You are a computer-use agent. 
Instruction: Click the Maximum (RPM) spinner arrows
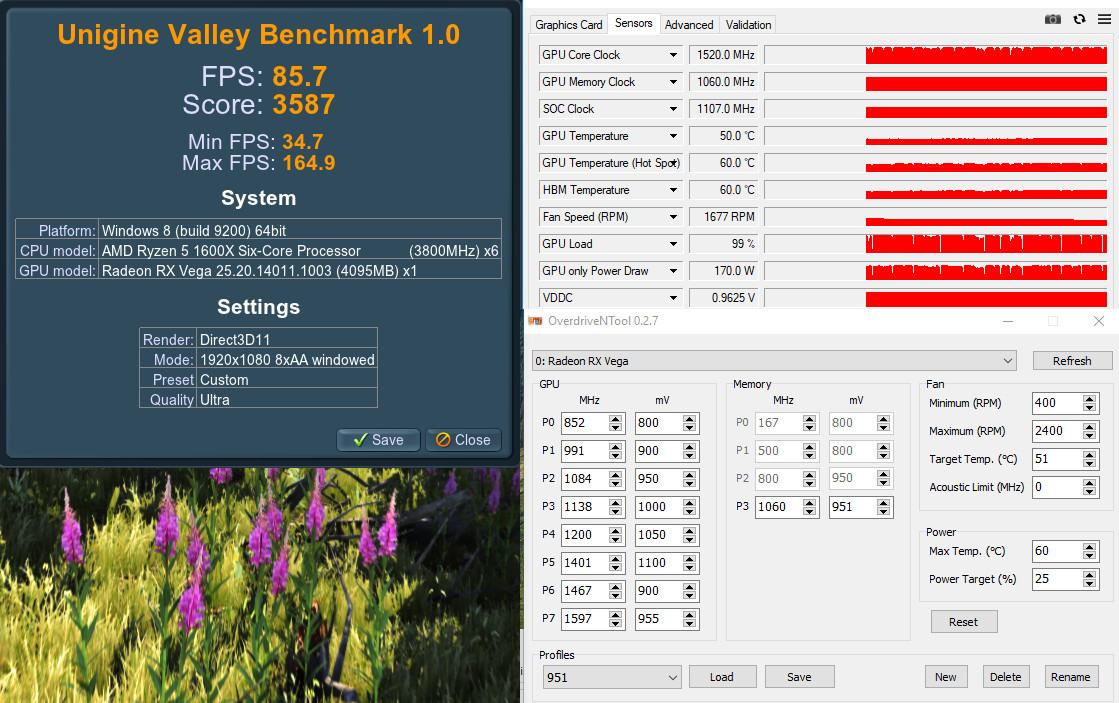click(x=1090, y=431)
